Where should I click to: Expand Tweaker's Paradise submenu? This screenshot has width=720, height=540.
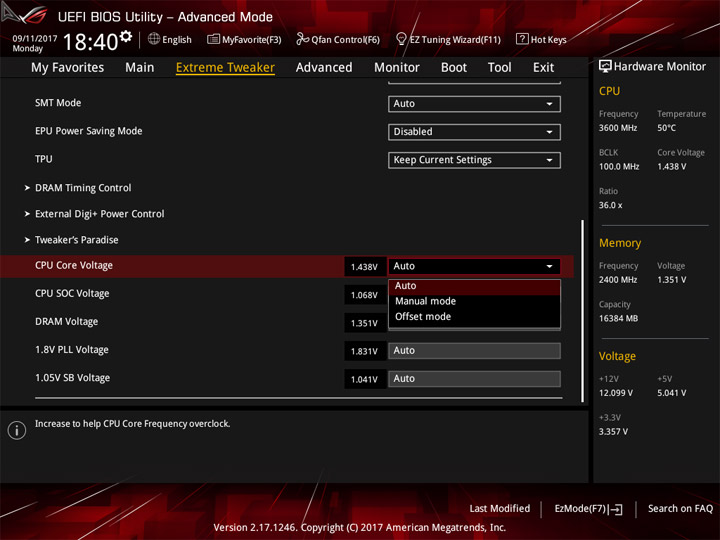point(76,240)
